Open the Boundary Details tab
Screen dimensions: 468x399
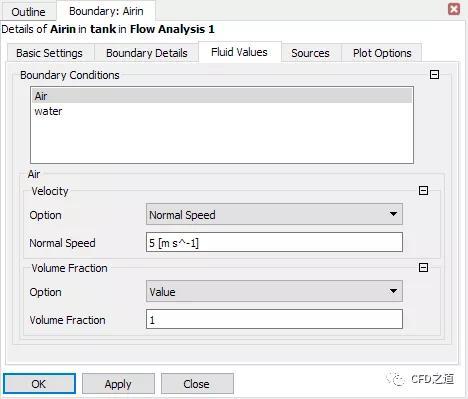pos(147,53)
